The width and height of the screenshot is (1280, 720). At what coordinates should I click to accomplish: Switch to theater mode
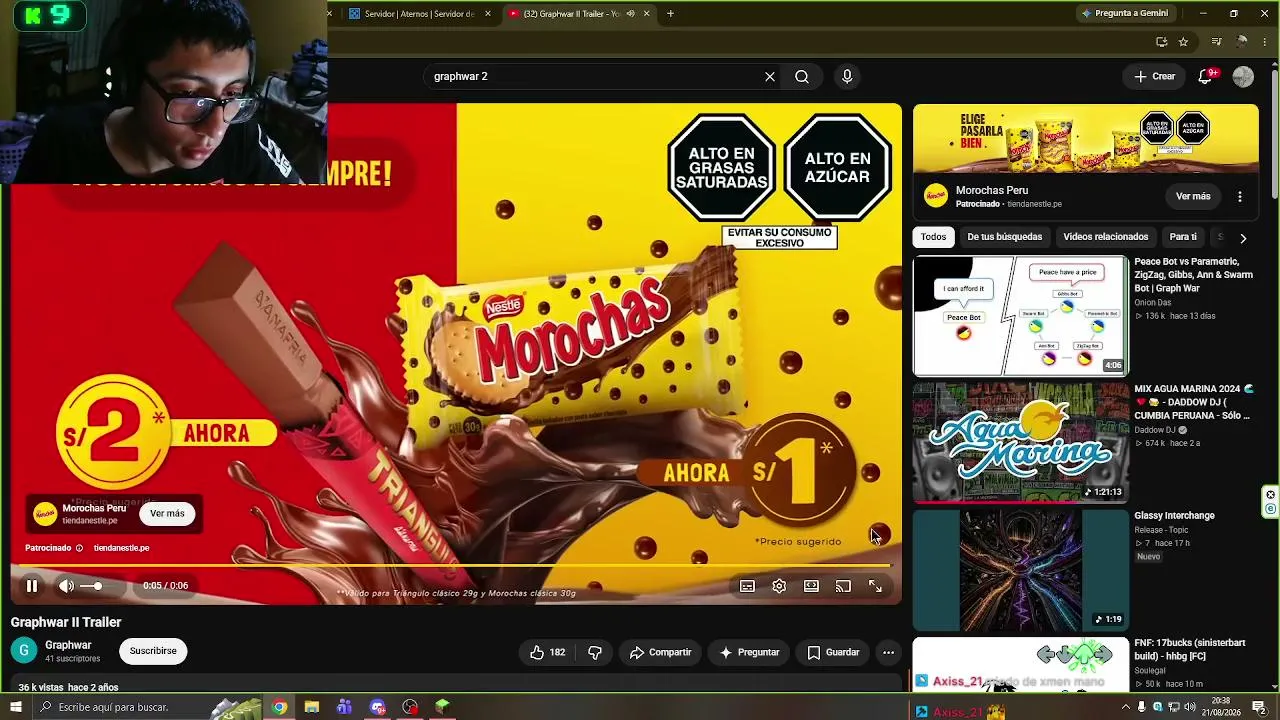(x=811, y=586)
